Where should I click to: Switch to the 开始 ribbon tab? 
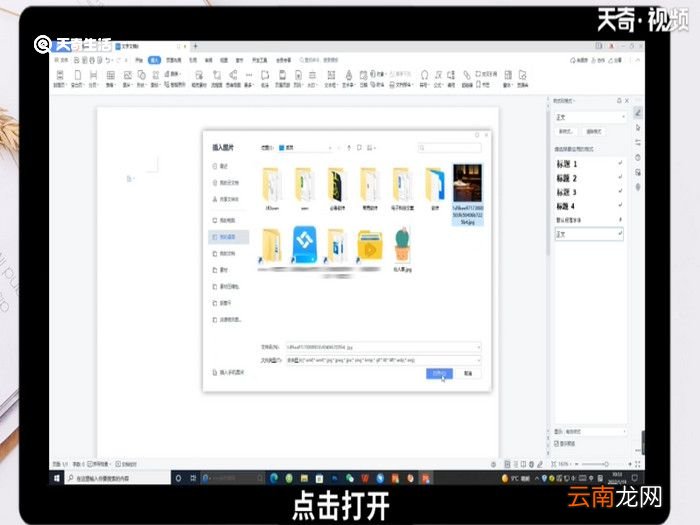pyautogui.click(x=139, y=60)
